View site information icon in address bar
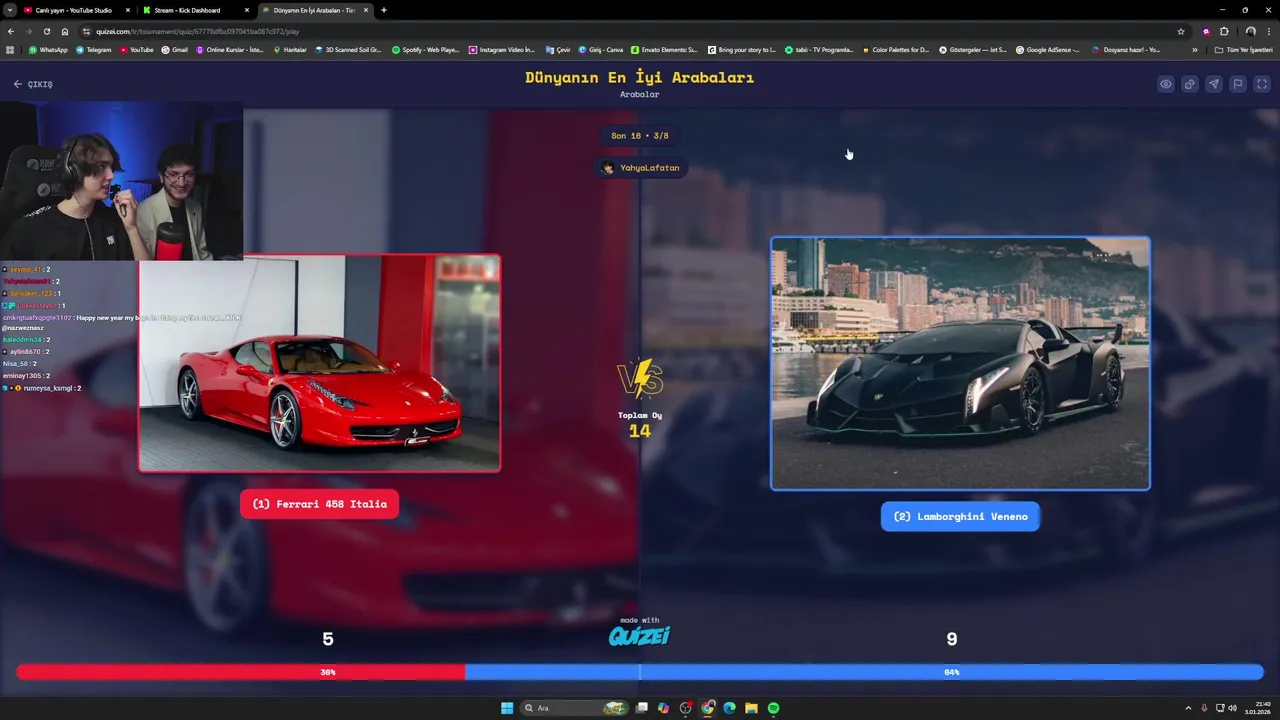 tap(87, 31)
